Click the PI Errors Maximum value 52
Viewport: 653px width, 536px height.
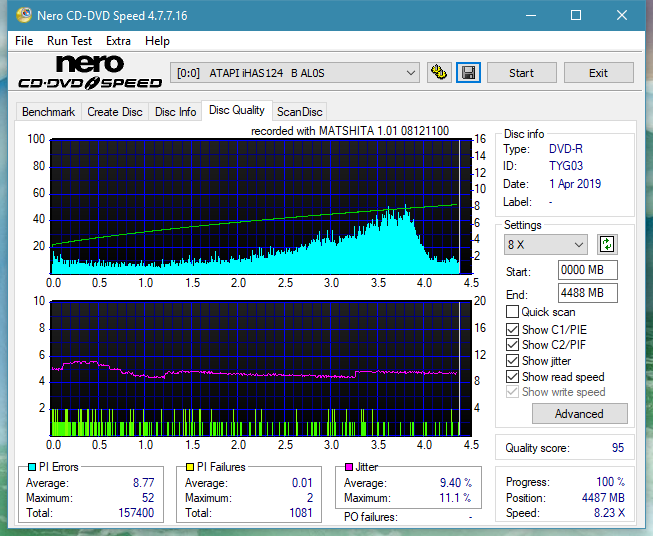coord(148,498)
